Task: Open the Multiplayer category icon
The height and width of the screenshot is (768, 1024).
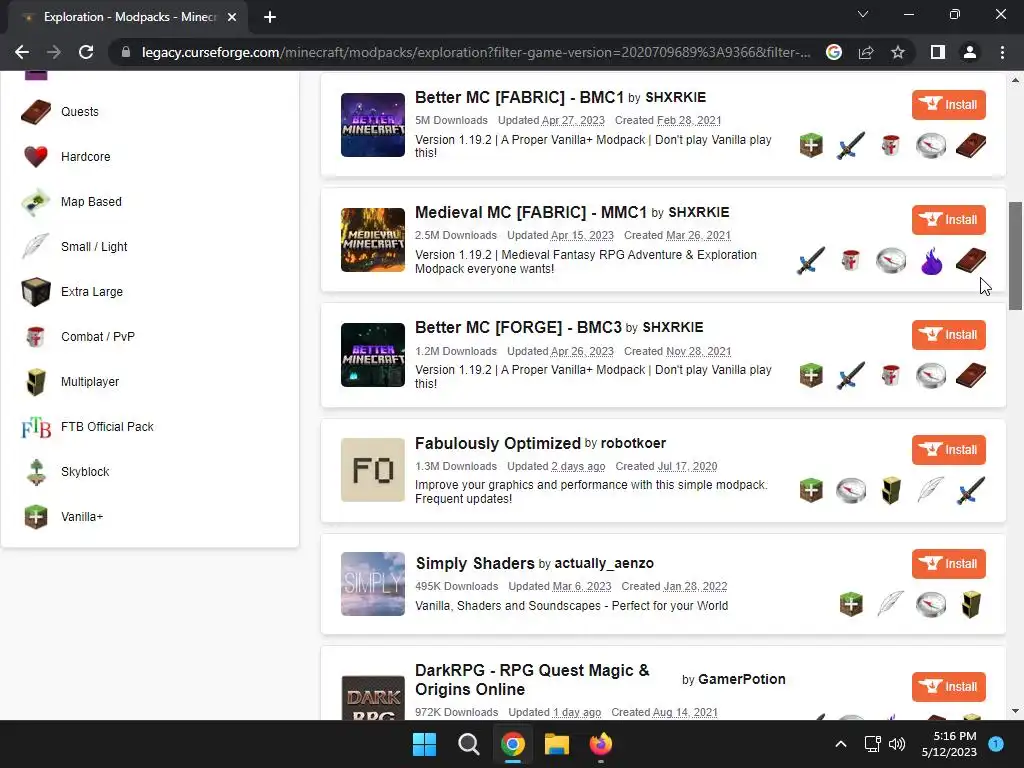Action: click(36, 382)
